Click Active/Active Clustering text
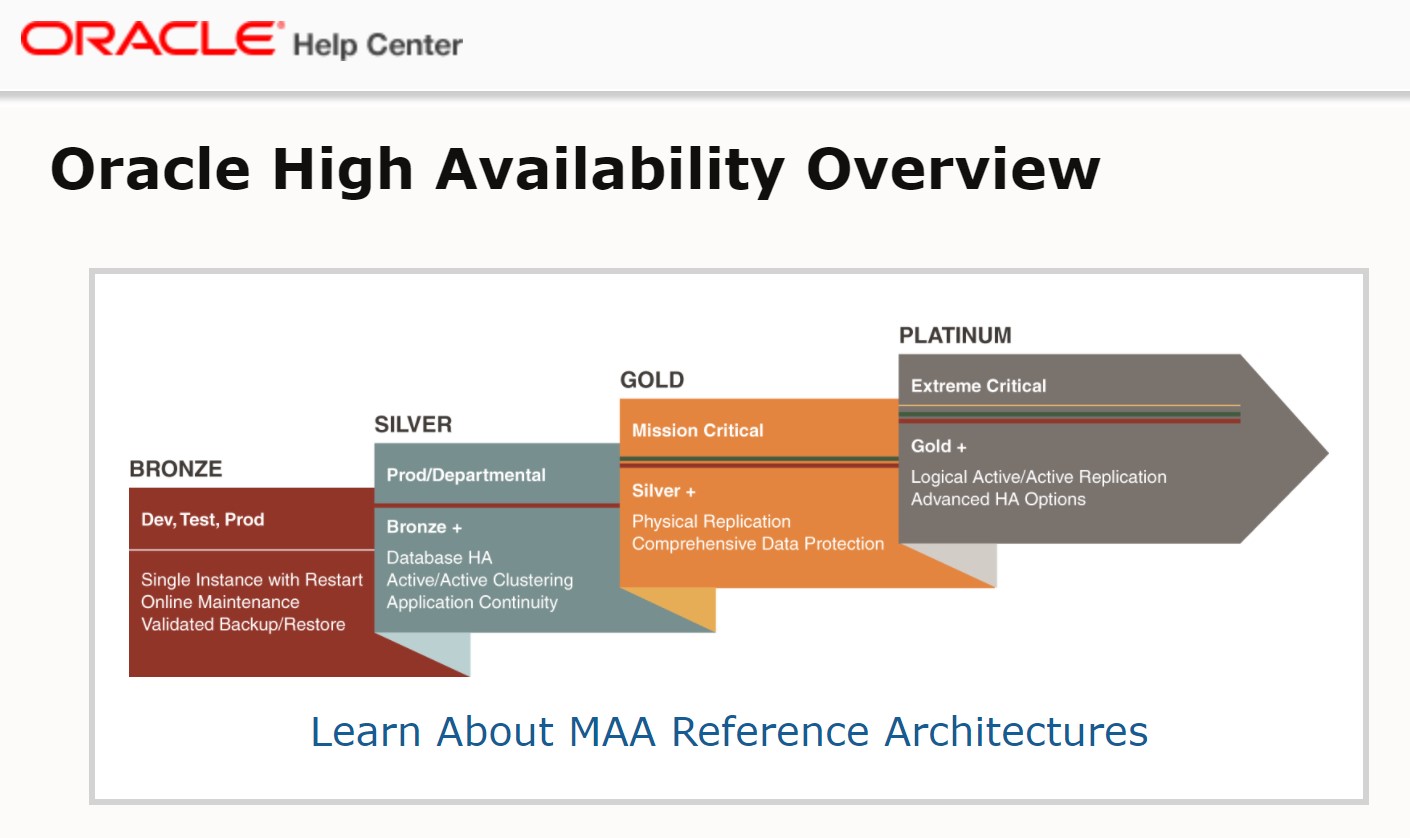The image size is (1410, 838). 480,580
